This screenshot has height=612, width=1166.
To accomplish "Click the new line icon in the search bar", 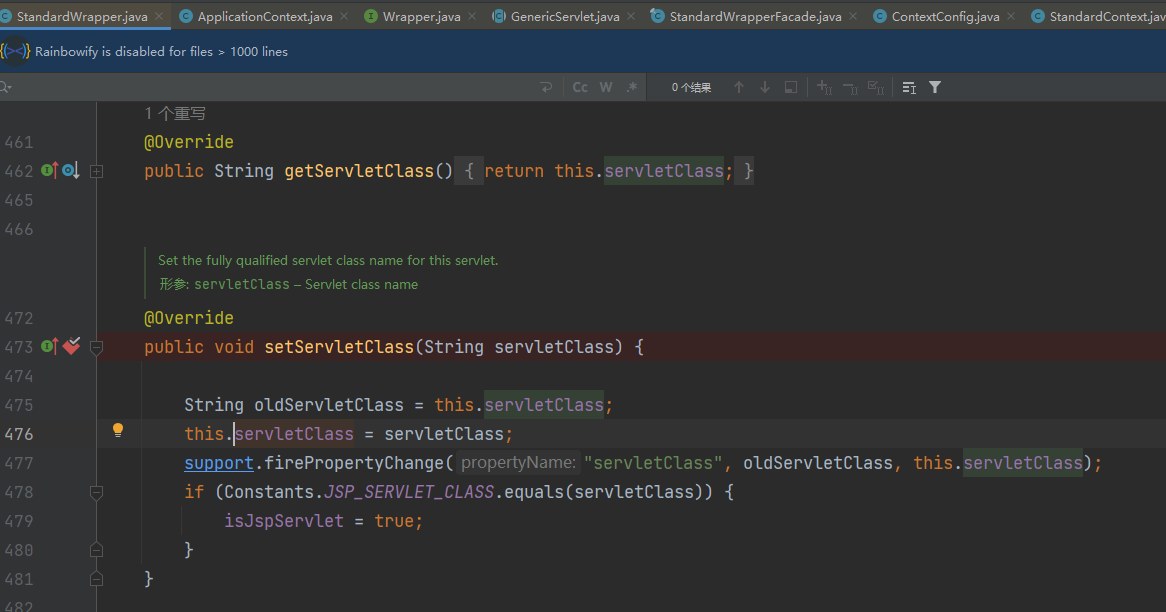I will 547,88.
